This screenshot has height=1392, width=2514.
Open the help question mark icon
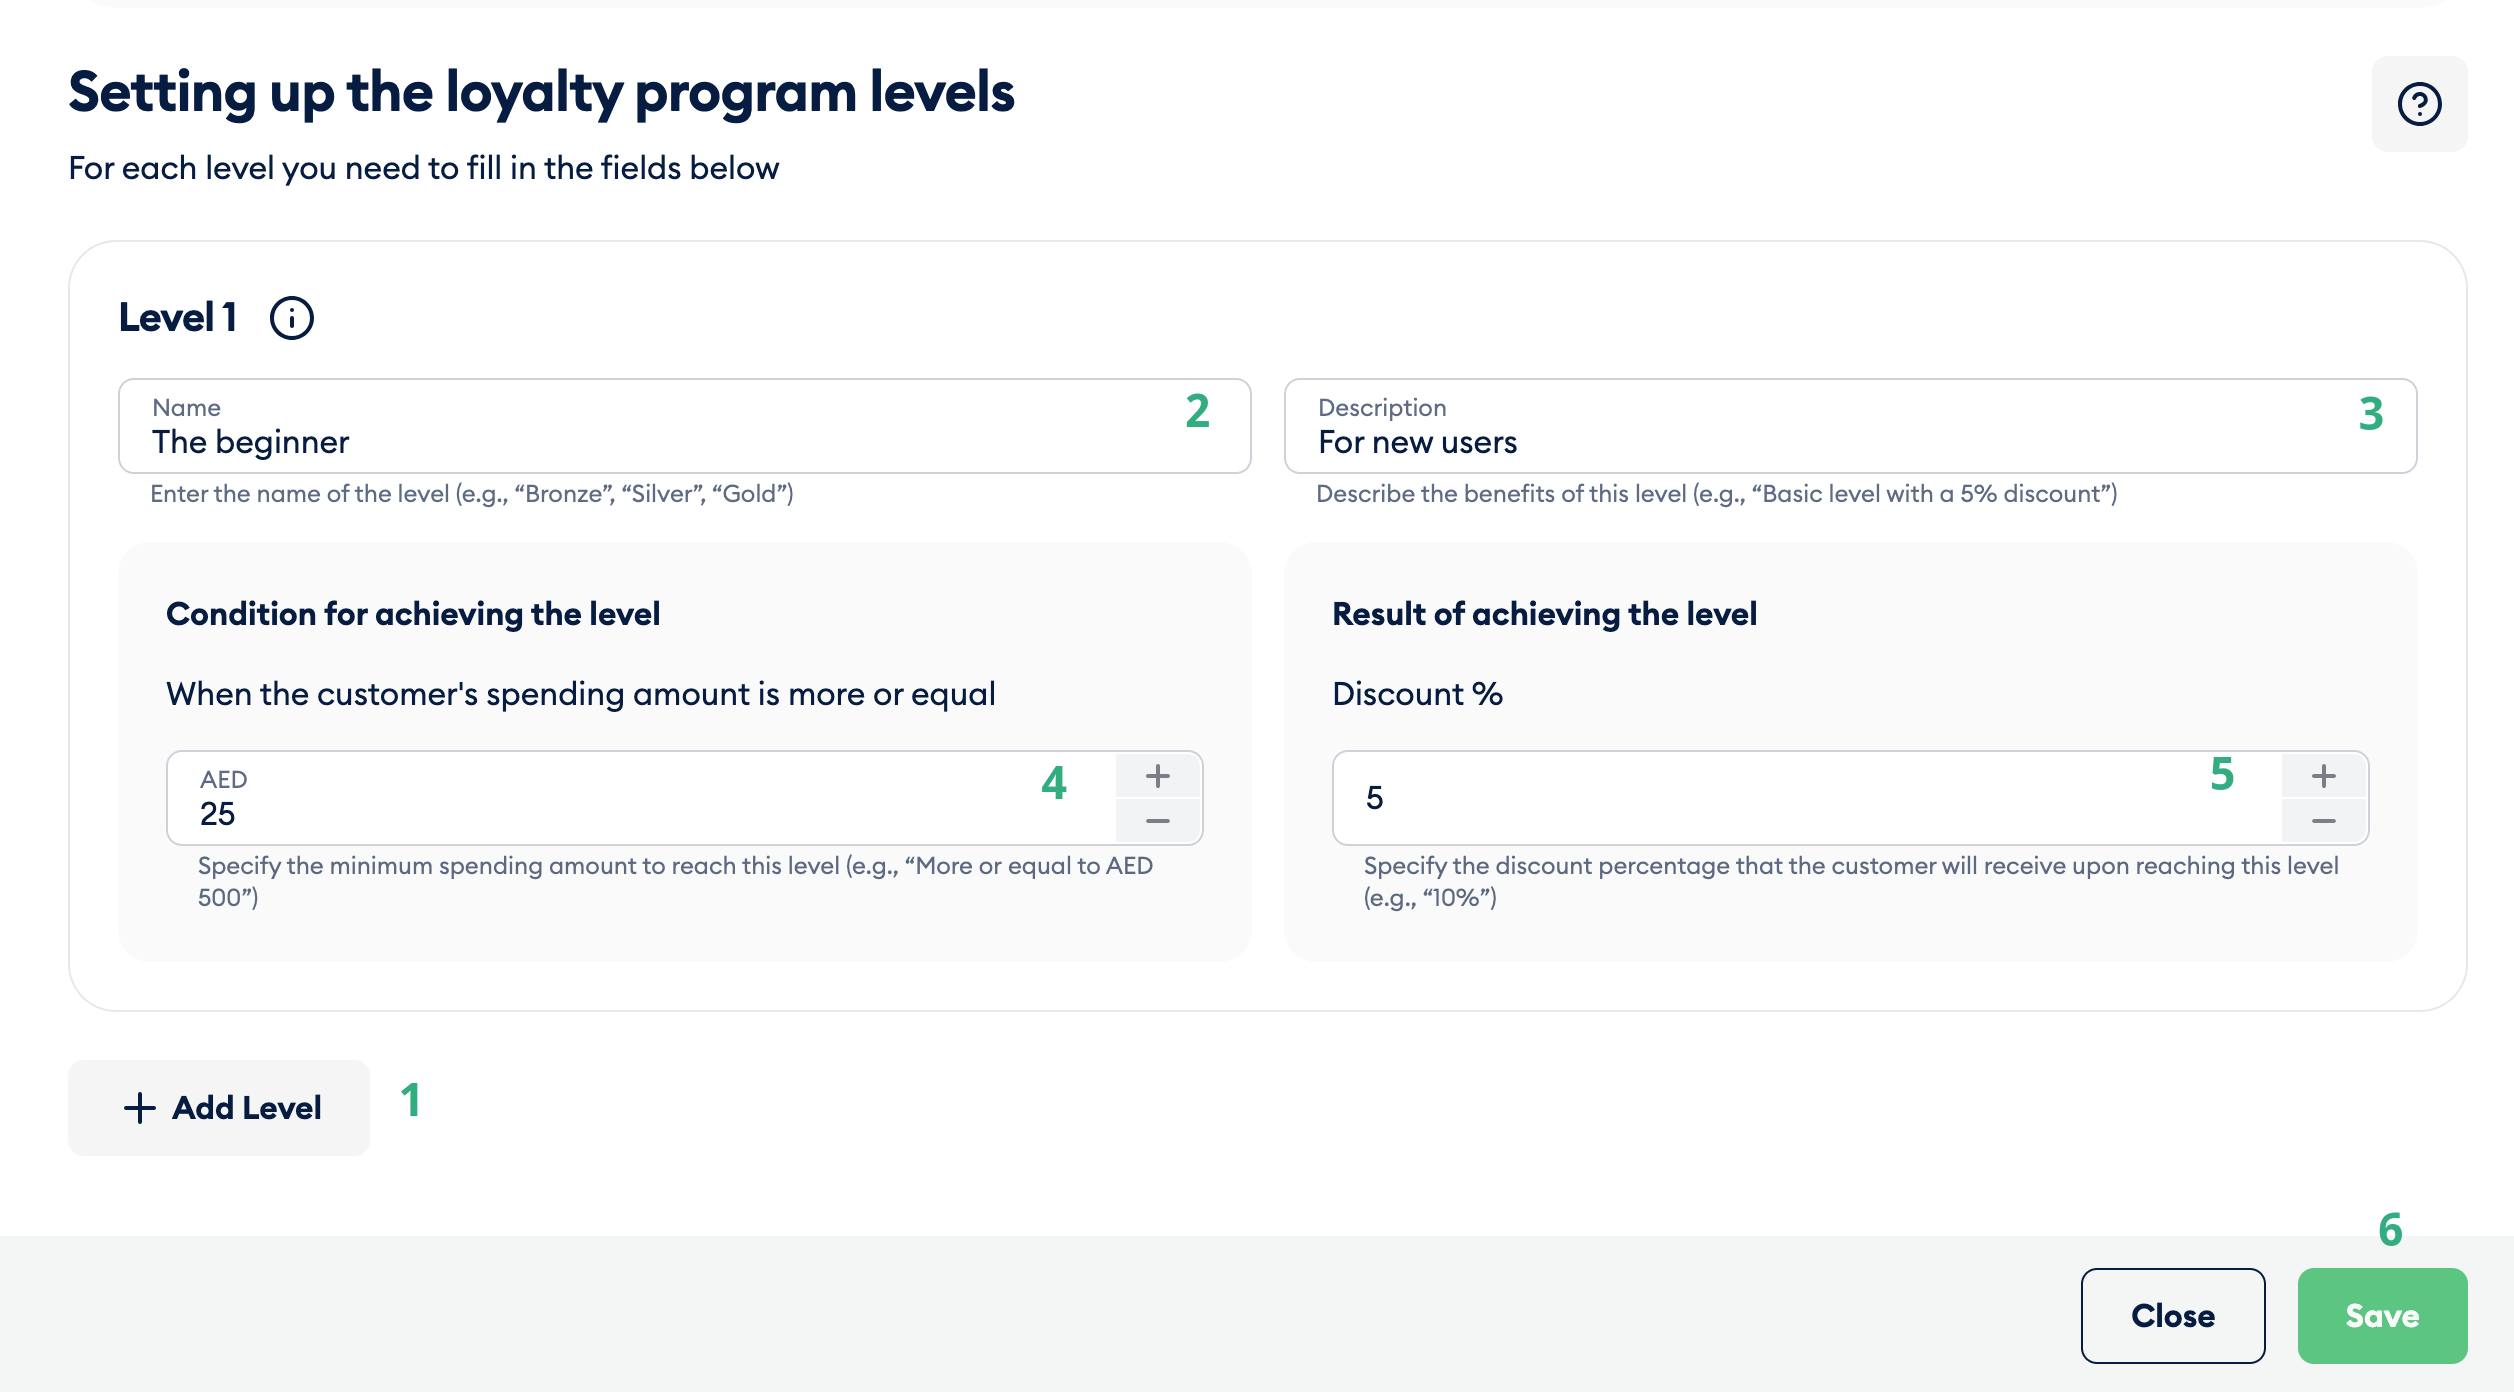[2419, 104]
